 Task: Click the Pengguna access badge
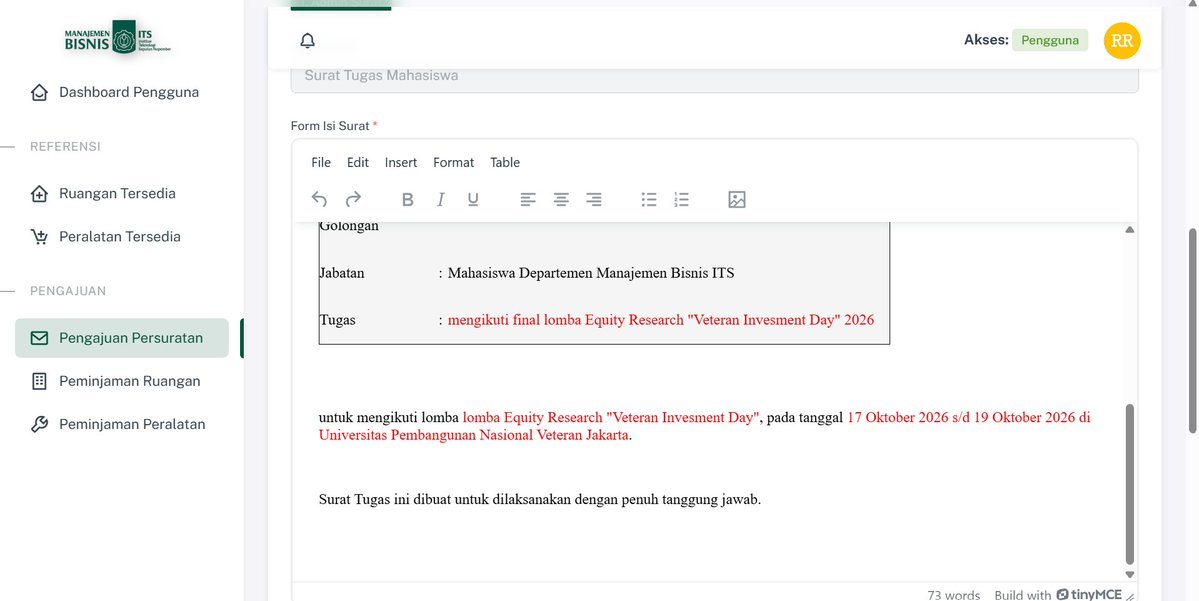[1050, 41]
